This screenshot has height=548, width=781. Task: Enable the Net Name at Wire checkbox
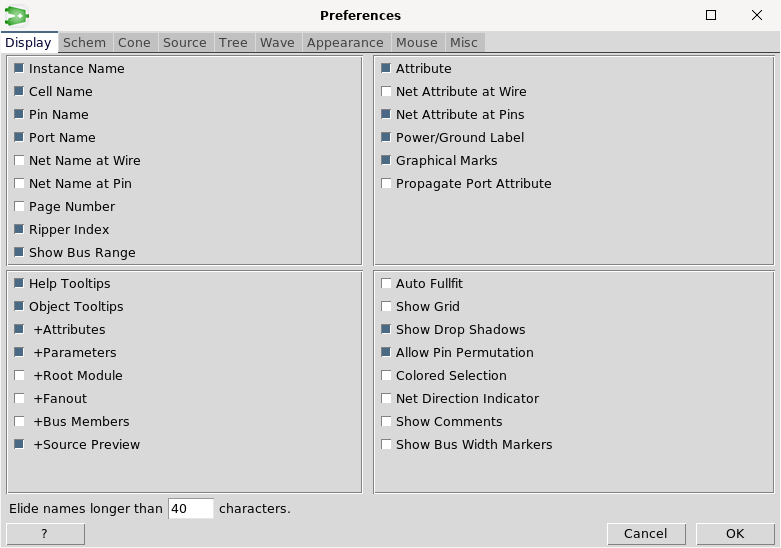[x=20, y=161]
